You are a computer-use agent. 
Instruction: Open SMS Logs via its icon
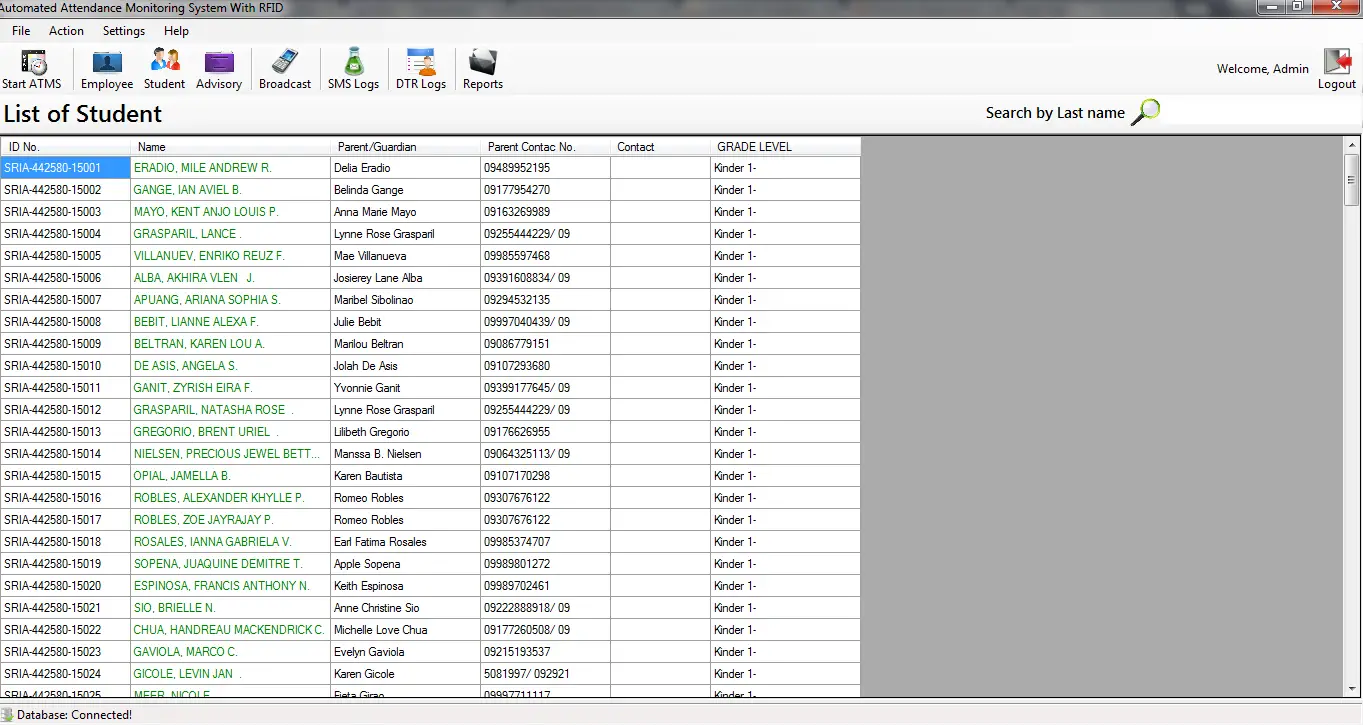click(x=352, y=66)
